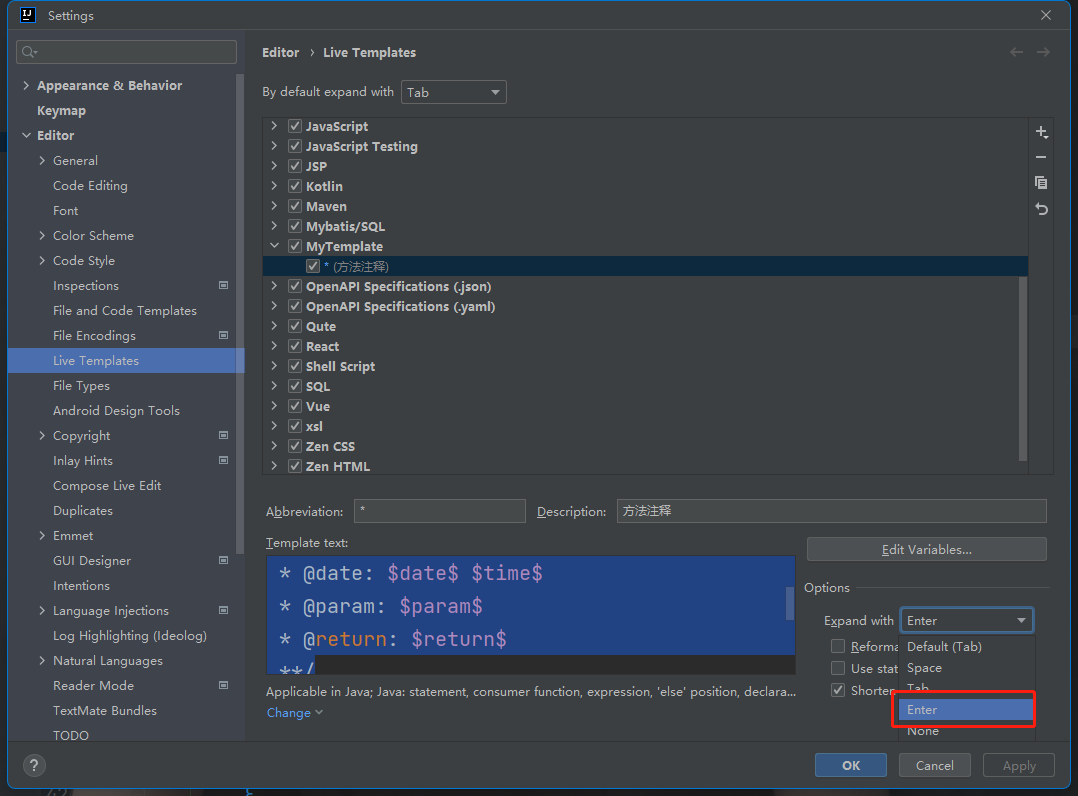
Task: Expand the Color Scheme node
Action: 42,235
